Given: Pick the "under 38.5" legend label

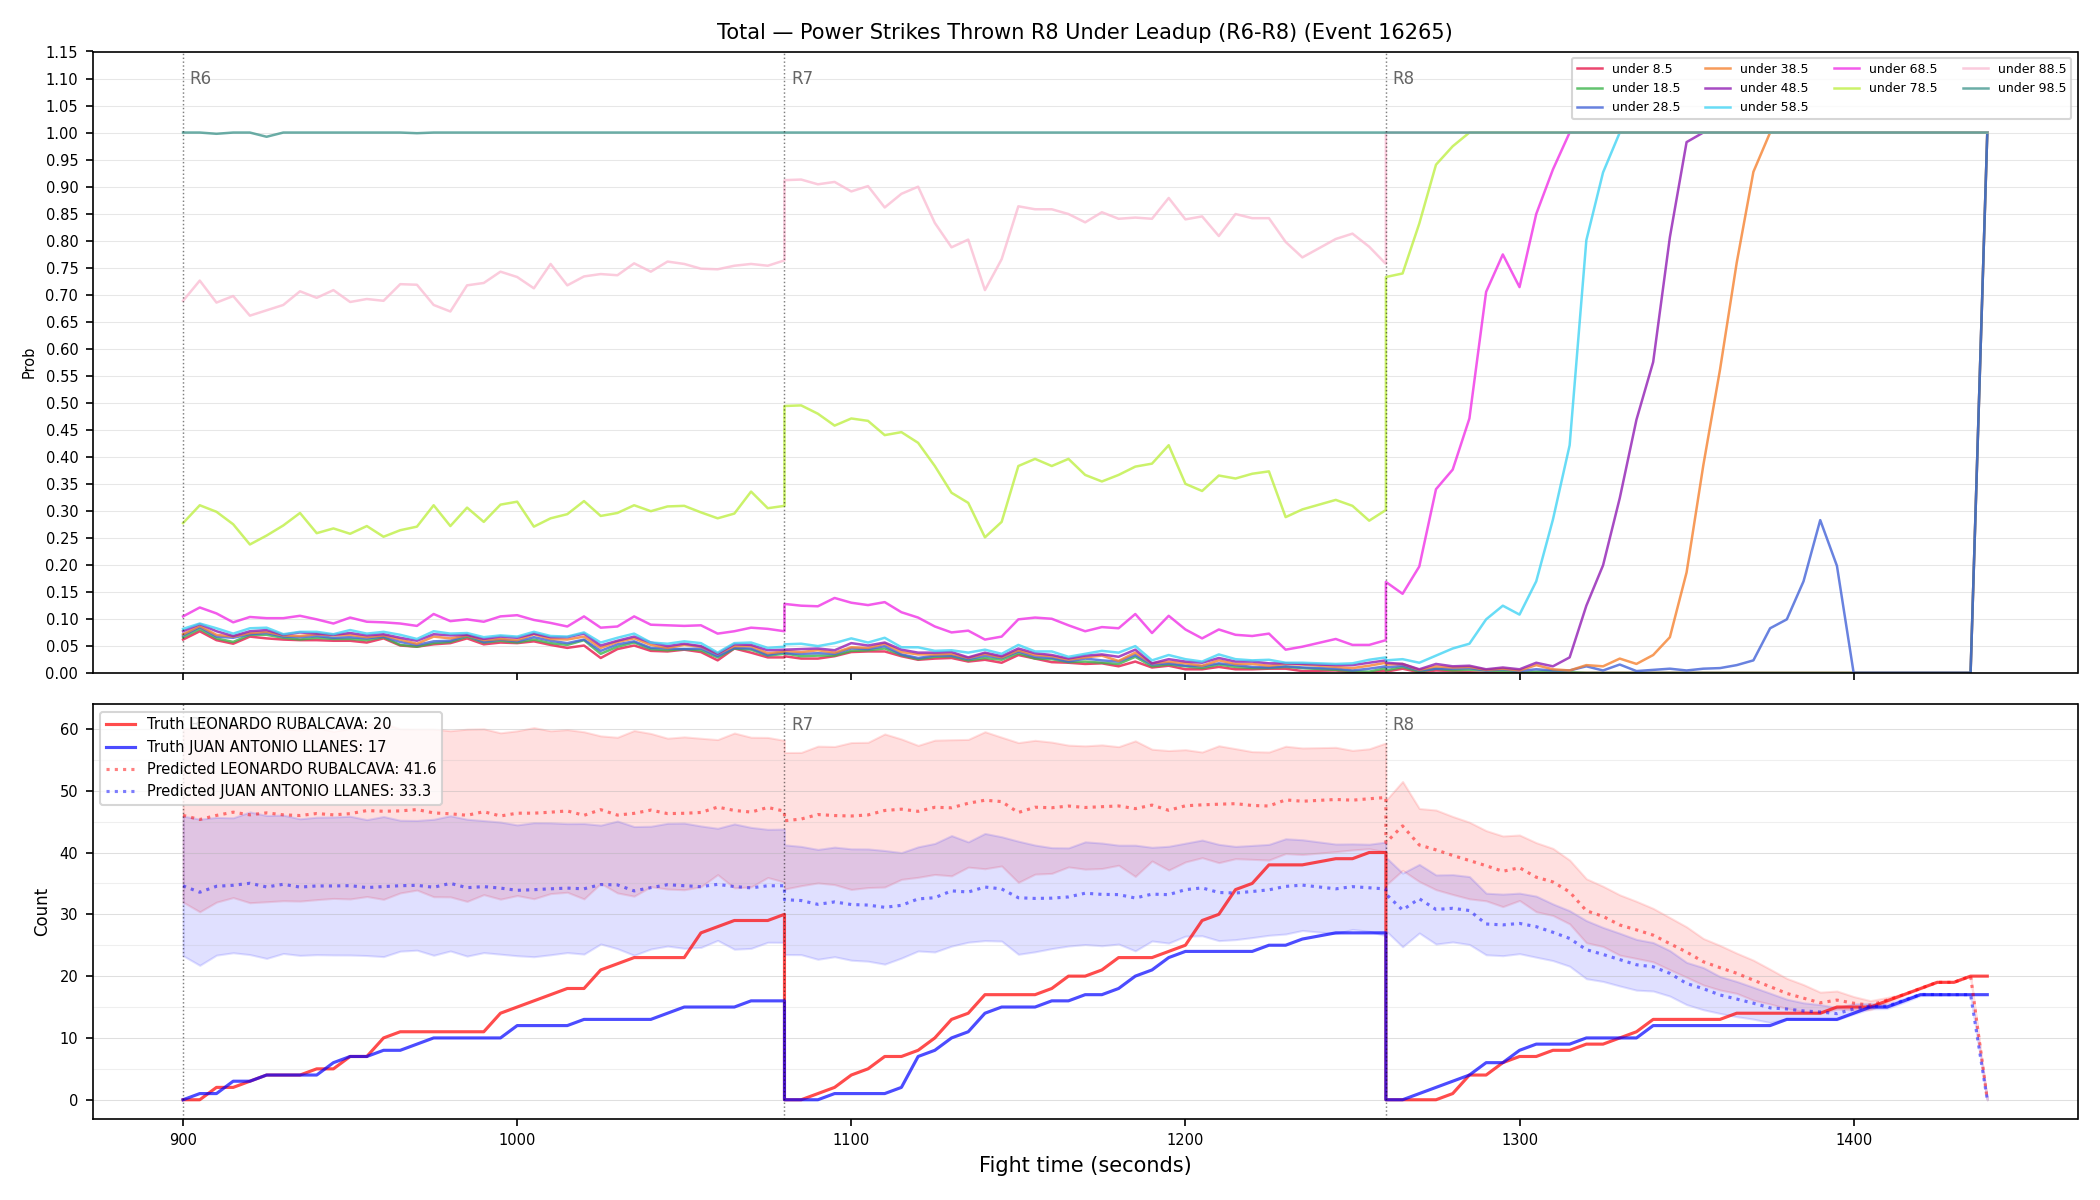Looking at the screenshot, I should click(x=1774, y=69).
